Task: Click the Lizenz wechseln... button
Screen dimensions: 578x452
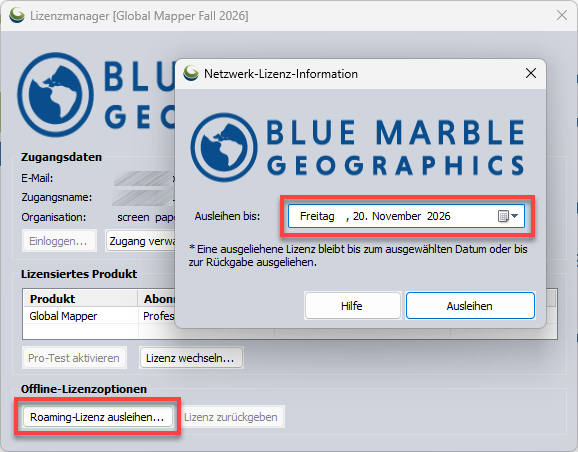Action: [x=191, y=358]
